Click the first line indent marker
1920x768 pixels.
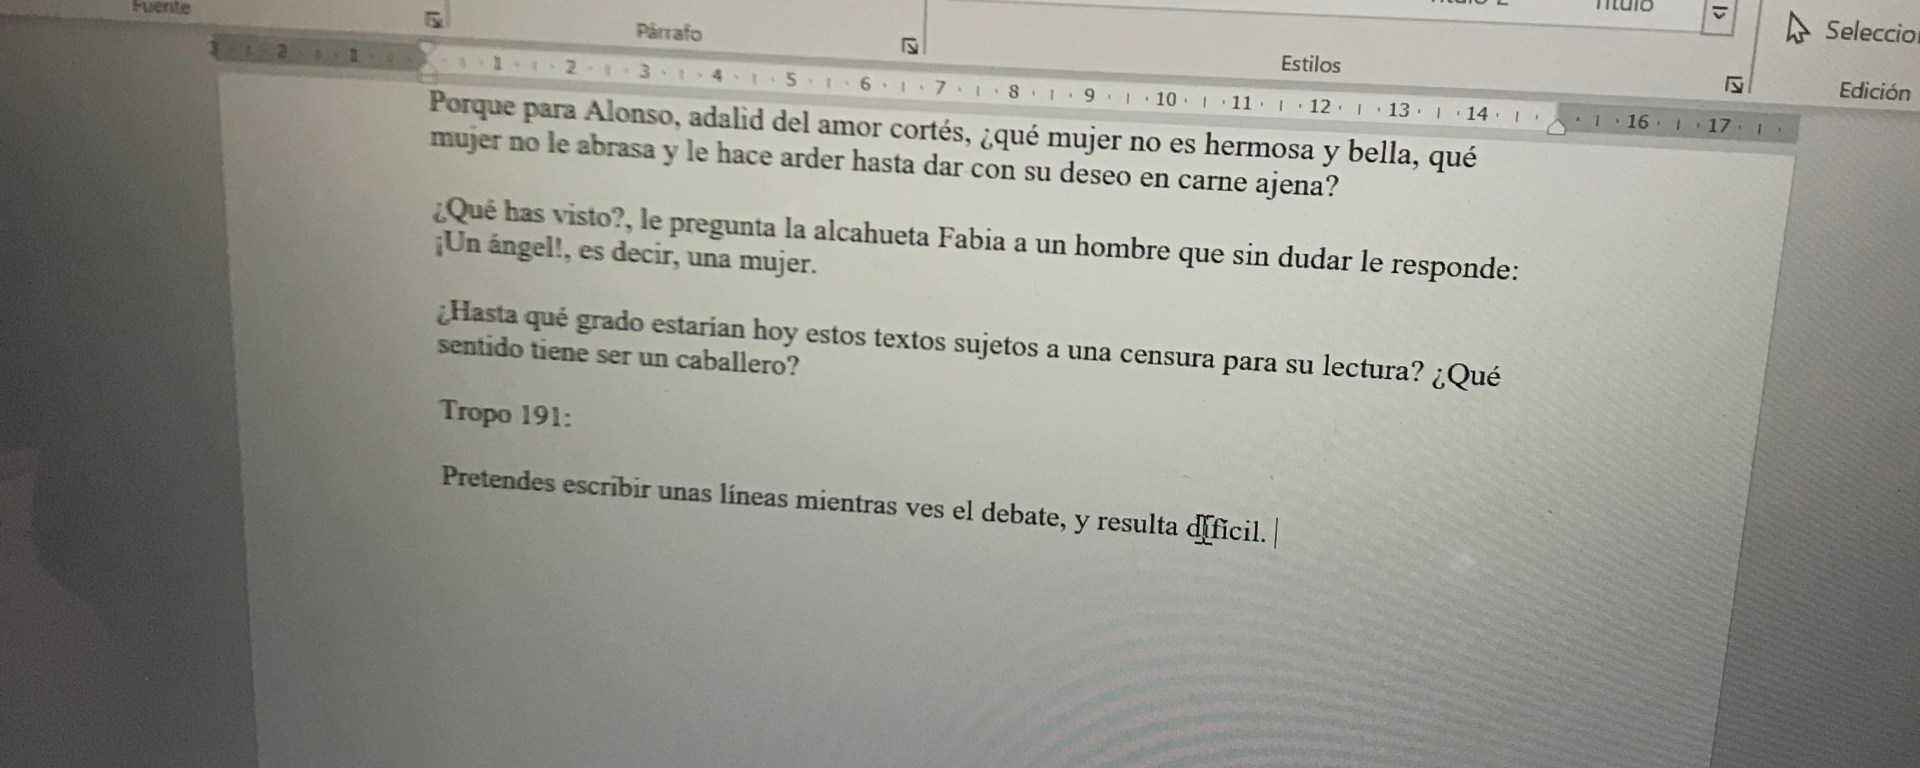click(427, 48)
